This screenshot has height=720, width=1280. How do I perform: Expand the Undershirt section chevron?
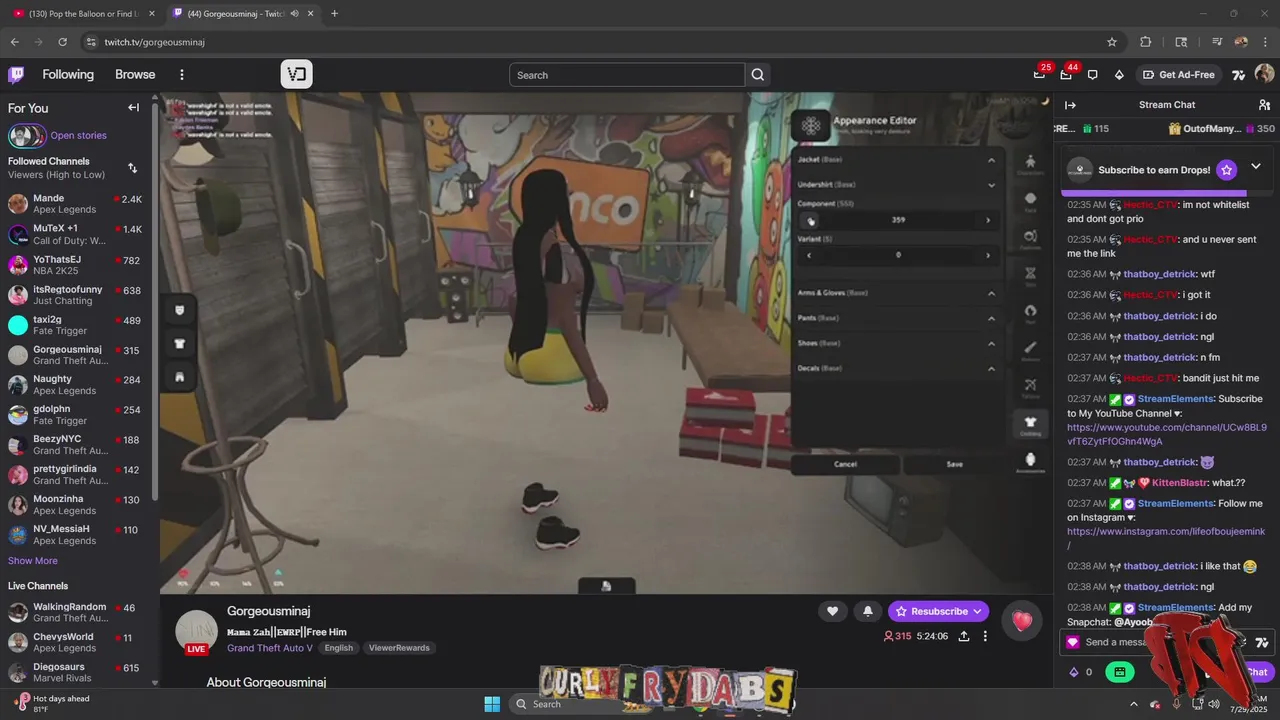tap(991, 185)
